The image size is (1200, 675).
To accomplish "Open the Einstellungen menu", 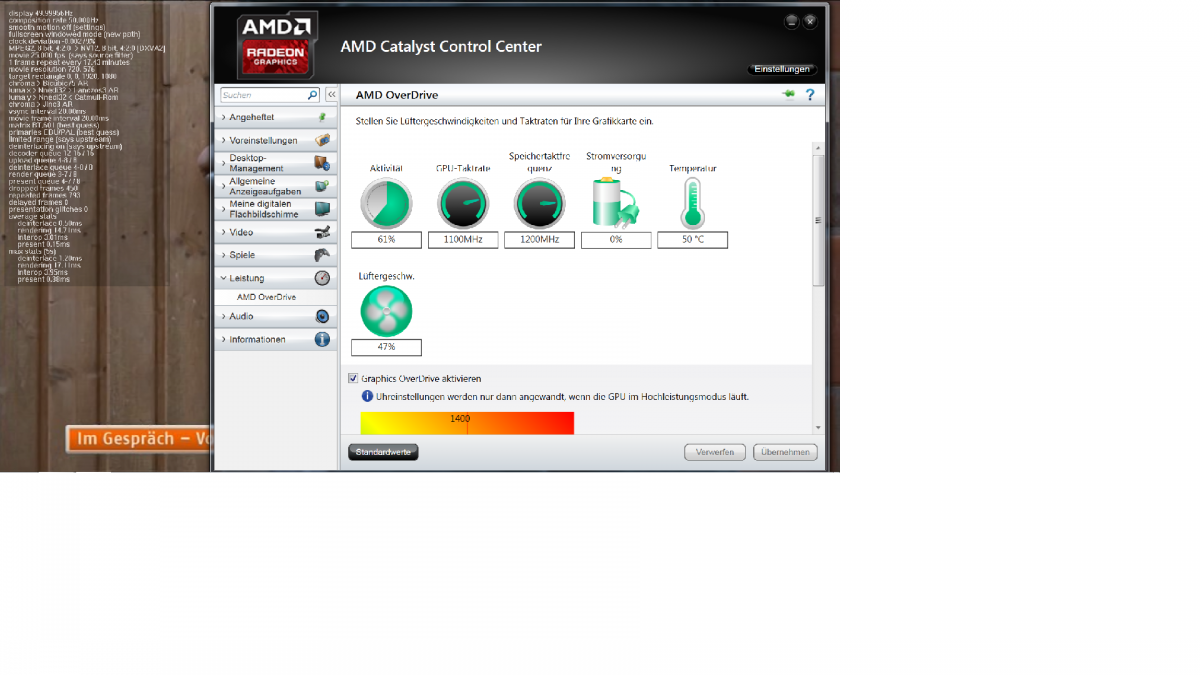I will pyautogui.click(x=782, y=69).
